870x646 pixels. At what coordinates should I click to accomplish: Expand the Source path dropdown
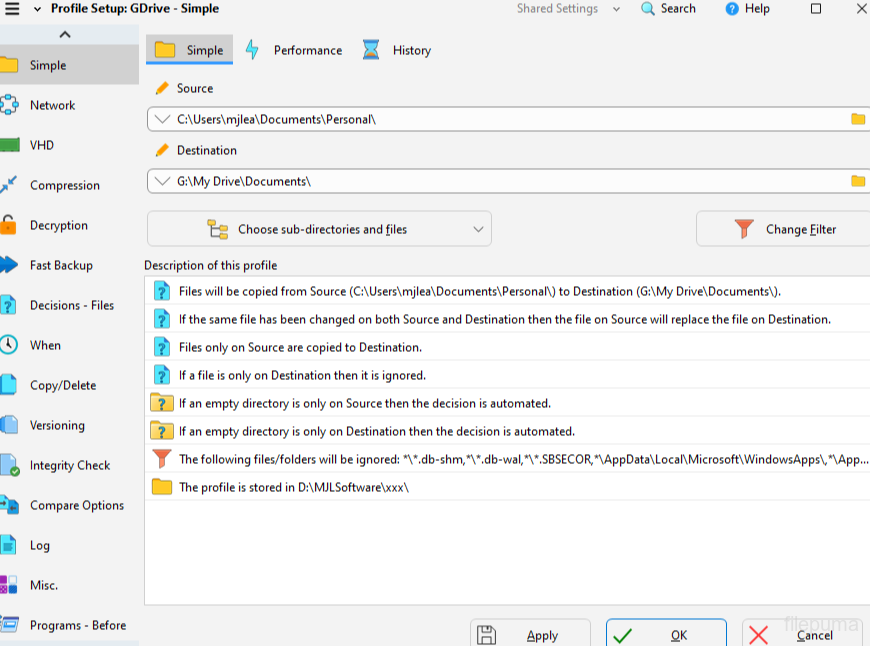(x=163, y=119)
